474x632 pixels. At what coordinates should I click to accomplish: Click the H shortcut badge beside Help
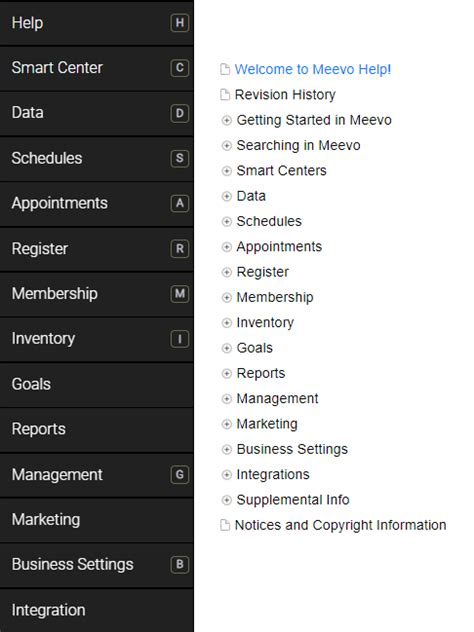(x=180, y=23)
